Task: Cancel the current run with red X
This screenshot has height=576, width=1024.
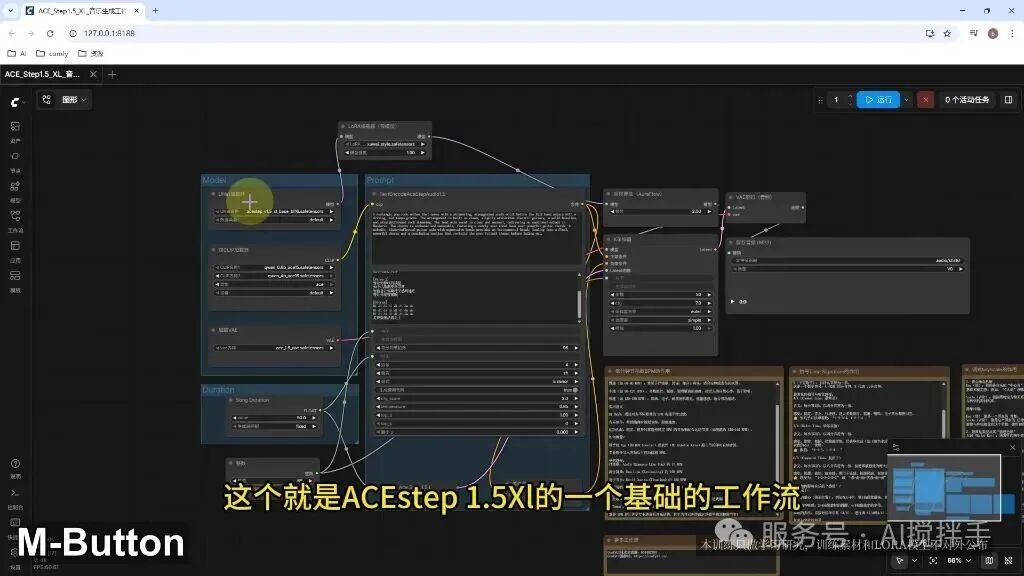Action: coord(925,100)
